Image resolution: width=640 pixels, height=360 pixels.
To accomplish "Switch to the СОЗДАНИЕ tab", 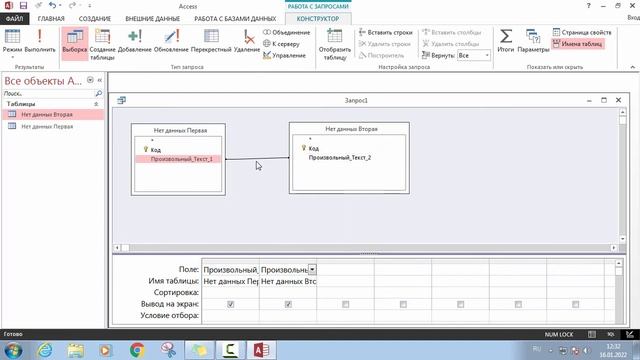I will pos(95,19).
